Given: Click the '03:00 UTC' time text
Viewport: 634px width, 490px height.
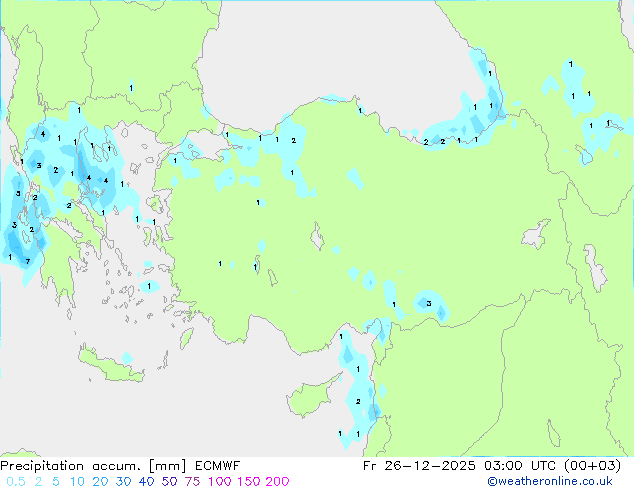Looking at the screenshot, I should point(519,466).
